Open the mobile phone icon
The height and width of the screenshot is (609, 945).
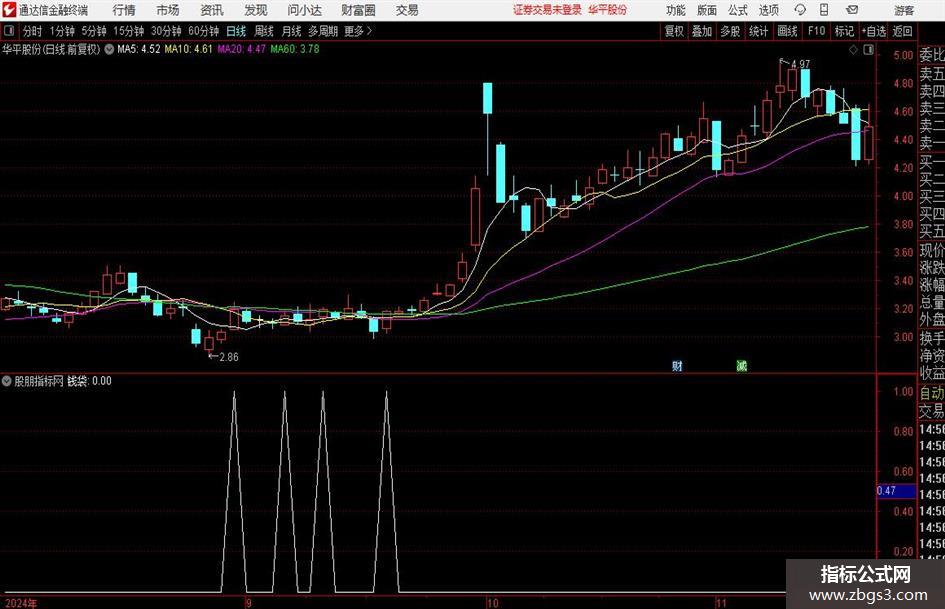824,10
